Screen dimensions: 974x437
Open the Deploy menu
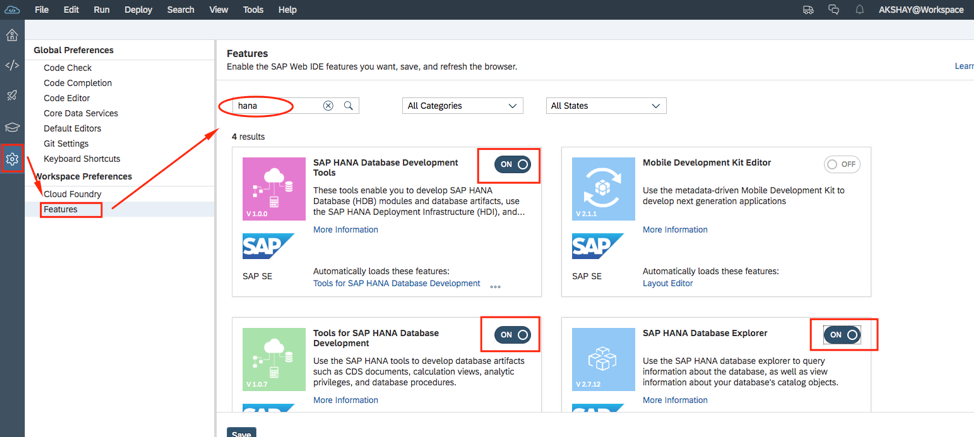pos(138,10)
